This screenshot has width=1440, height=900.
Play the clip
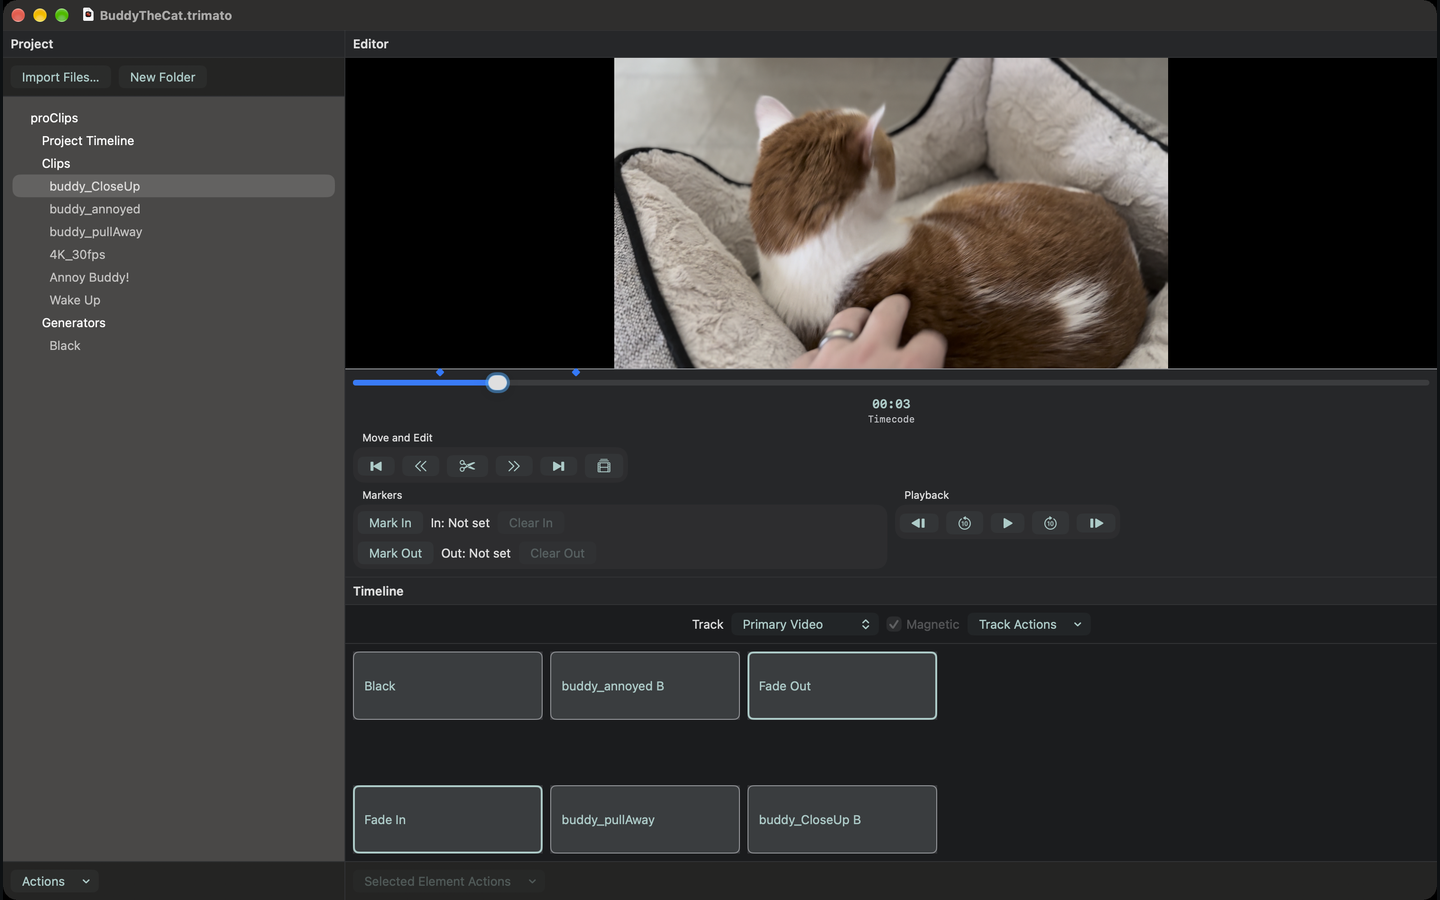pos(1007,523)
